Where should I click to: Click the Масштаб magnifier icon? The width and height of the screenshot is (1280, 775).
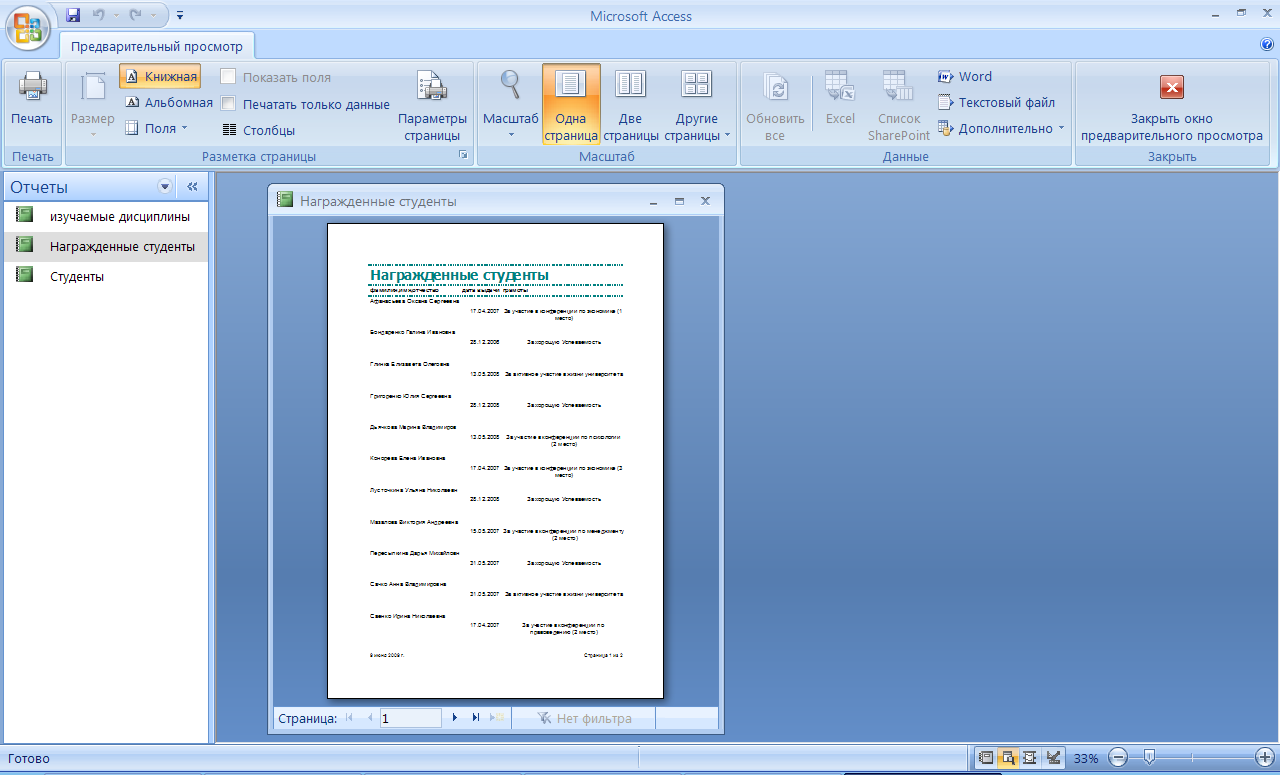click(x=511, y=86)
